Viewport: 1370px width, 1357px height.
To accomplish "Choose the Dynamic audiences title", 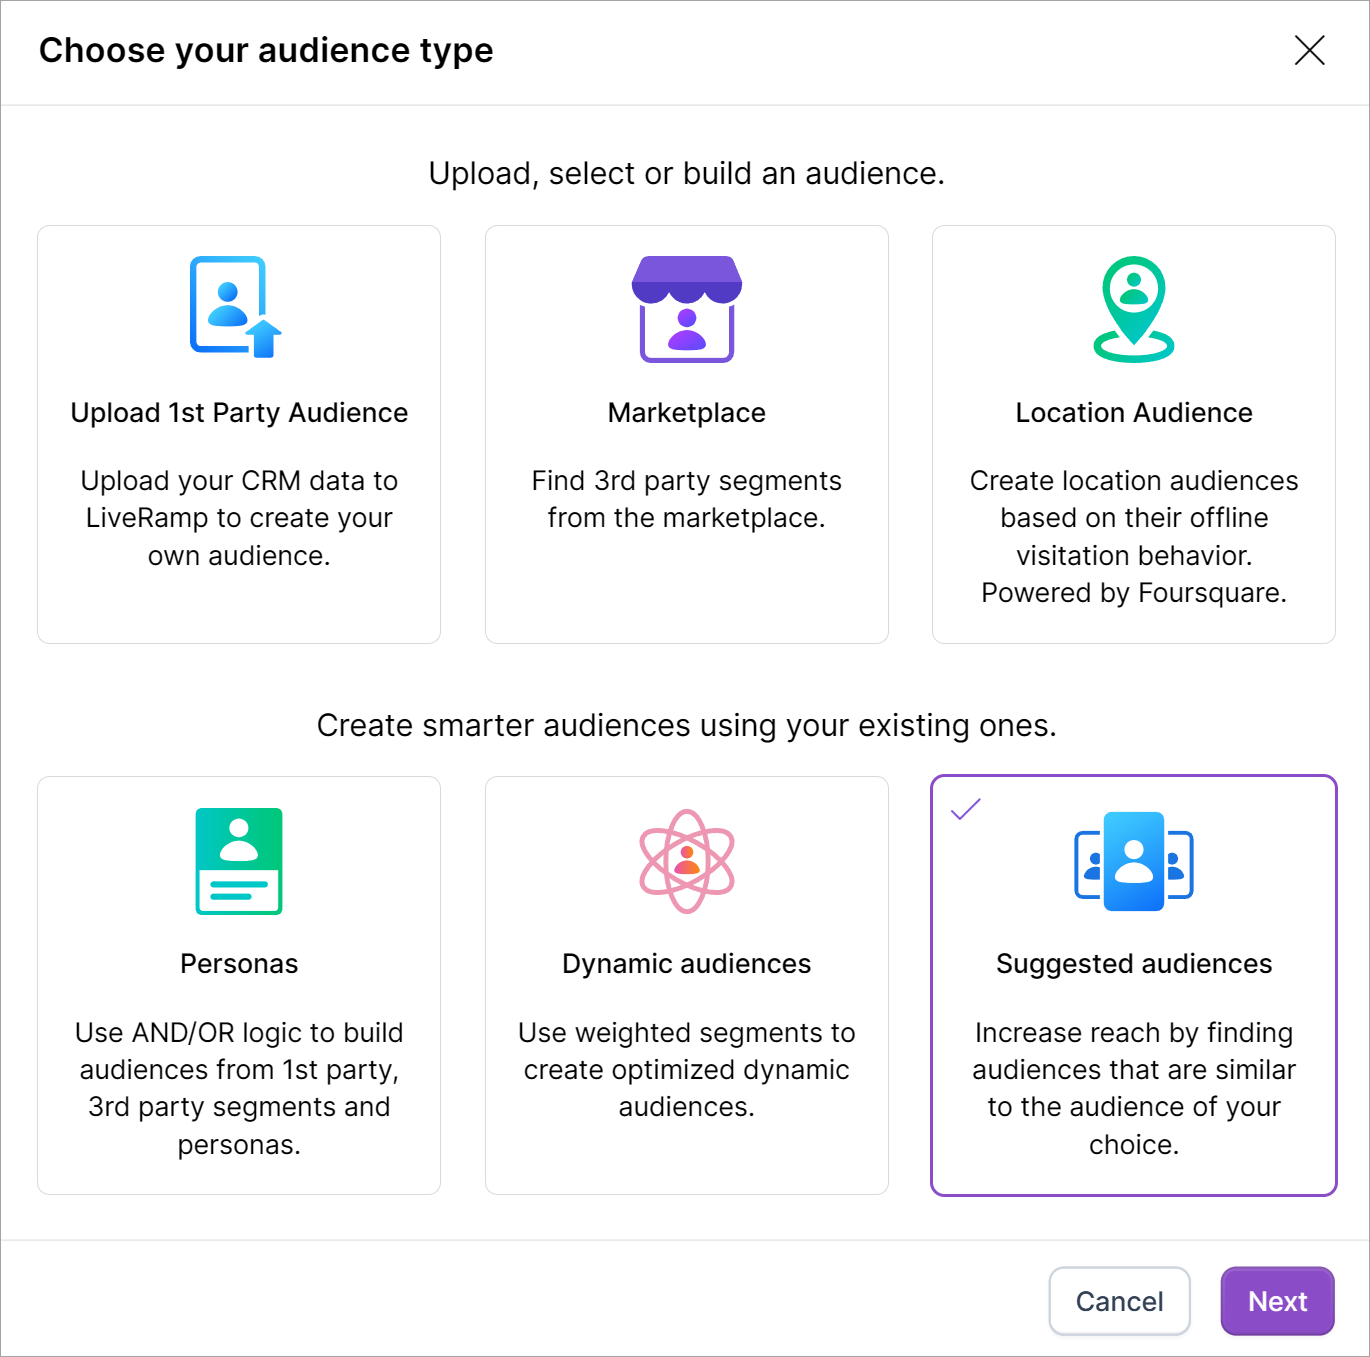I will point(686,964).
